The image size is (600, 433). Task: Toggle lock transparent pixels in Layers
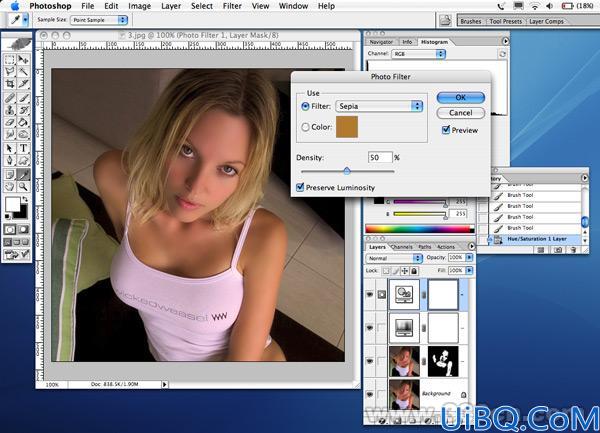click(386, 271)
